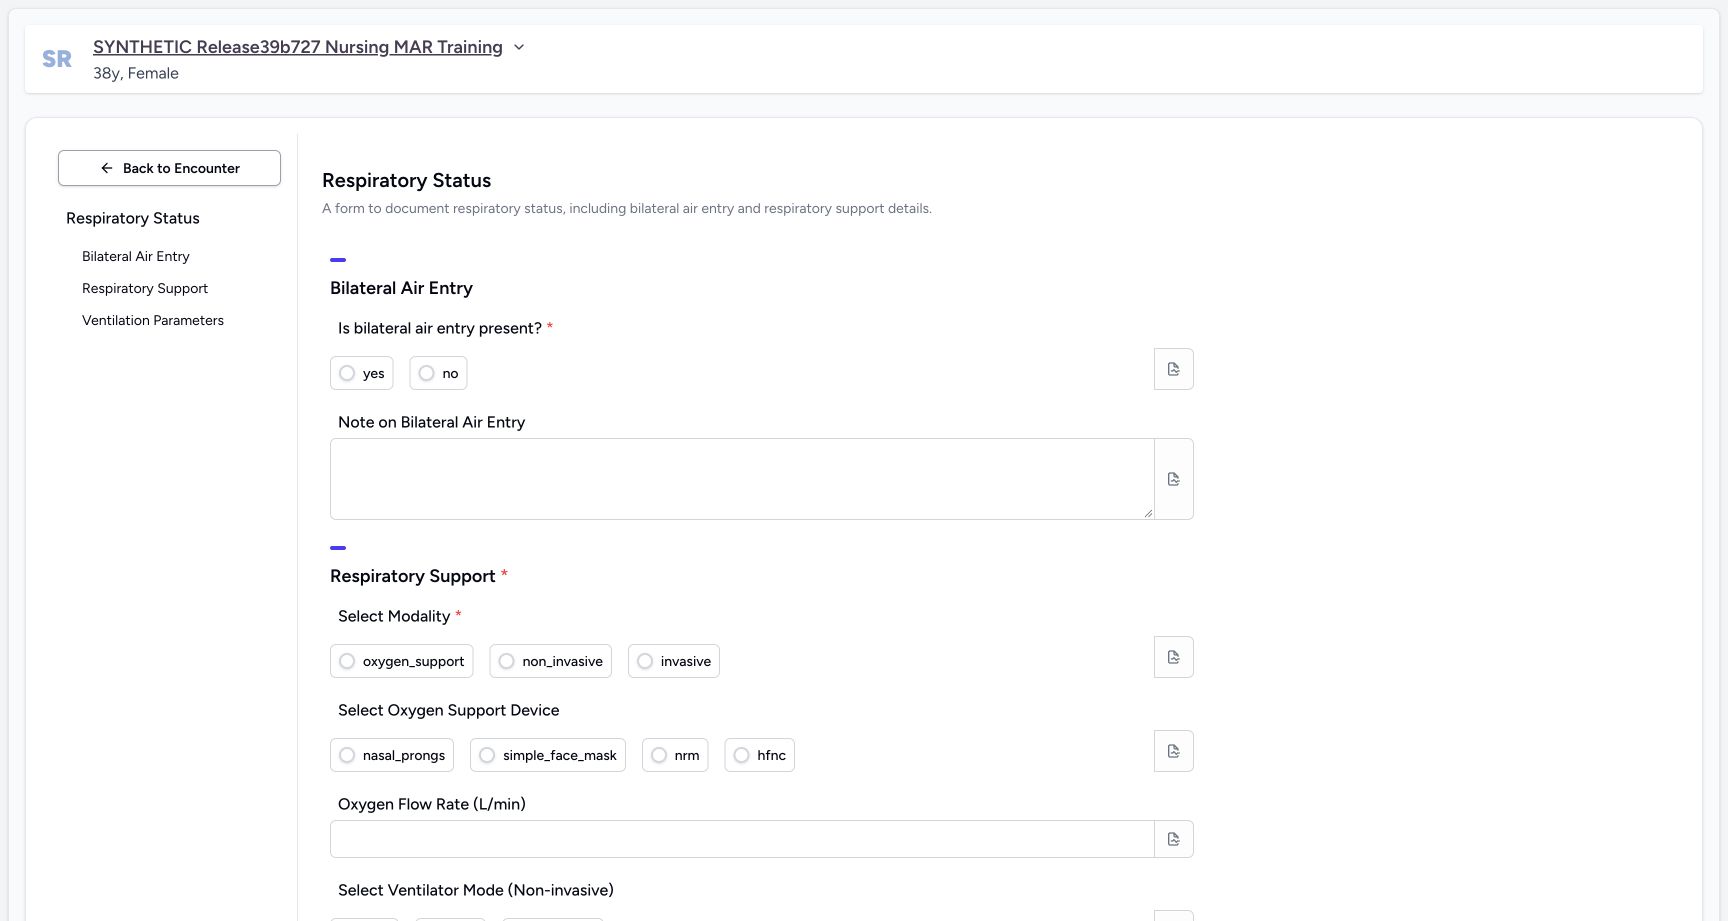Select hfnc oxygen device
This screenshot has width=1728, height=921.
pyautogui.click(x=759, y=755)
